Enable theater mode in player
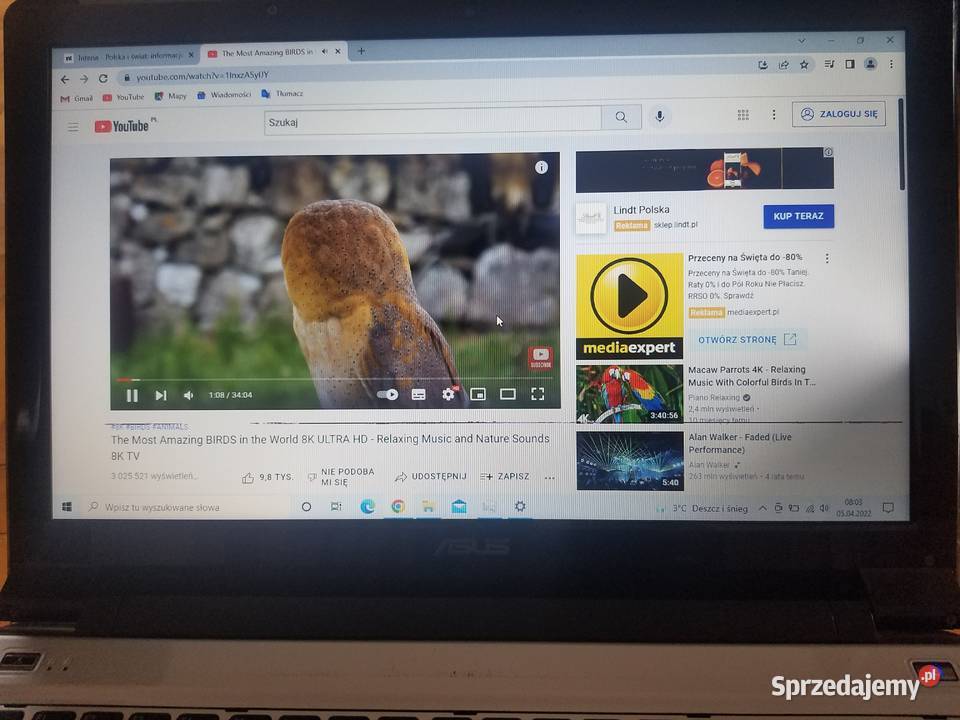 (x=508, y=394)
